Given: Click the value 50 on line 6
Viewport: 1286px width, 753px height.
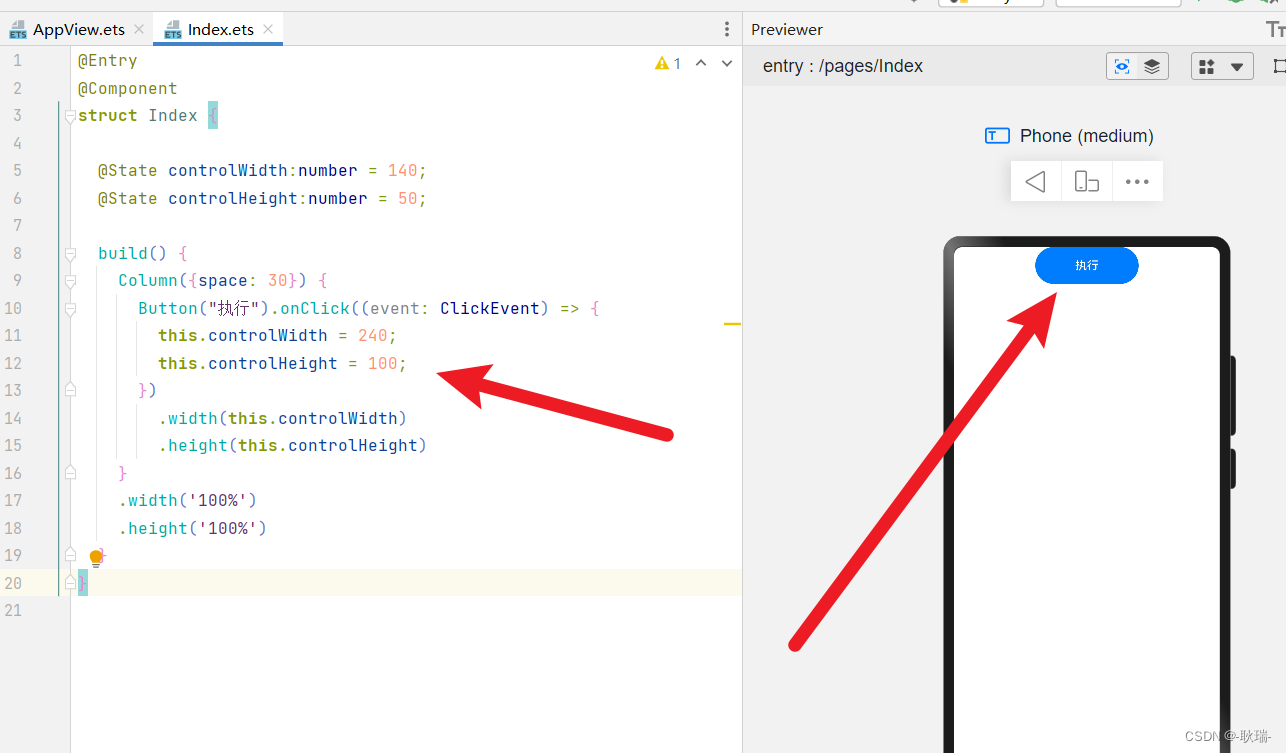Looking at the screenshot, I should (x=408, y=199).
